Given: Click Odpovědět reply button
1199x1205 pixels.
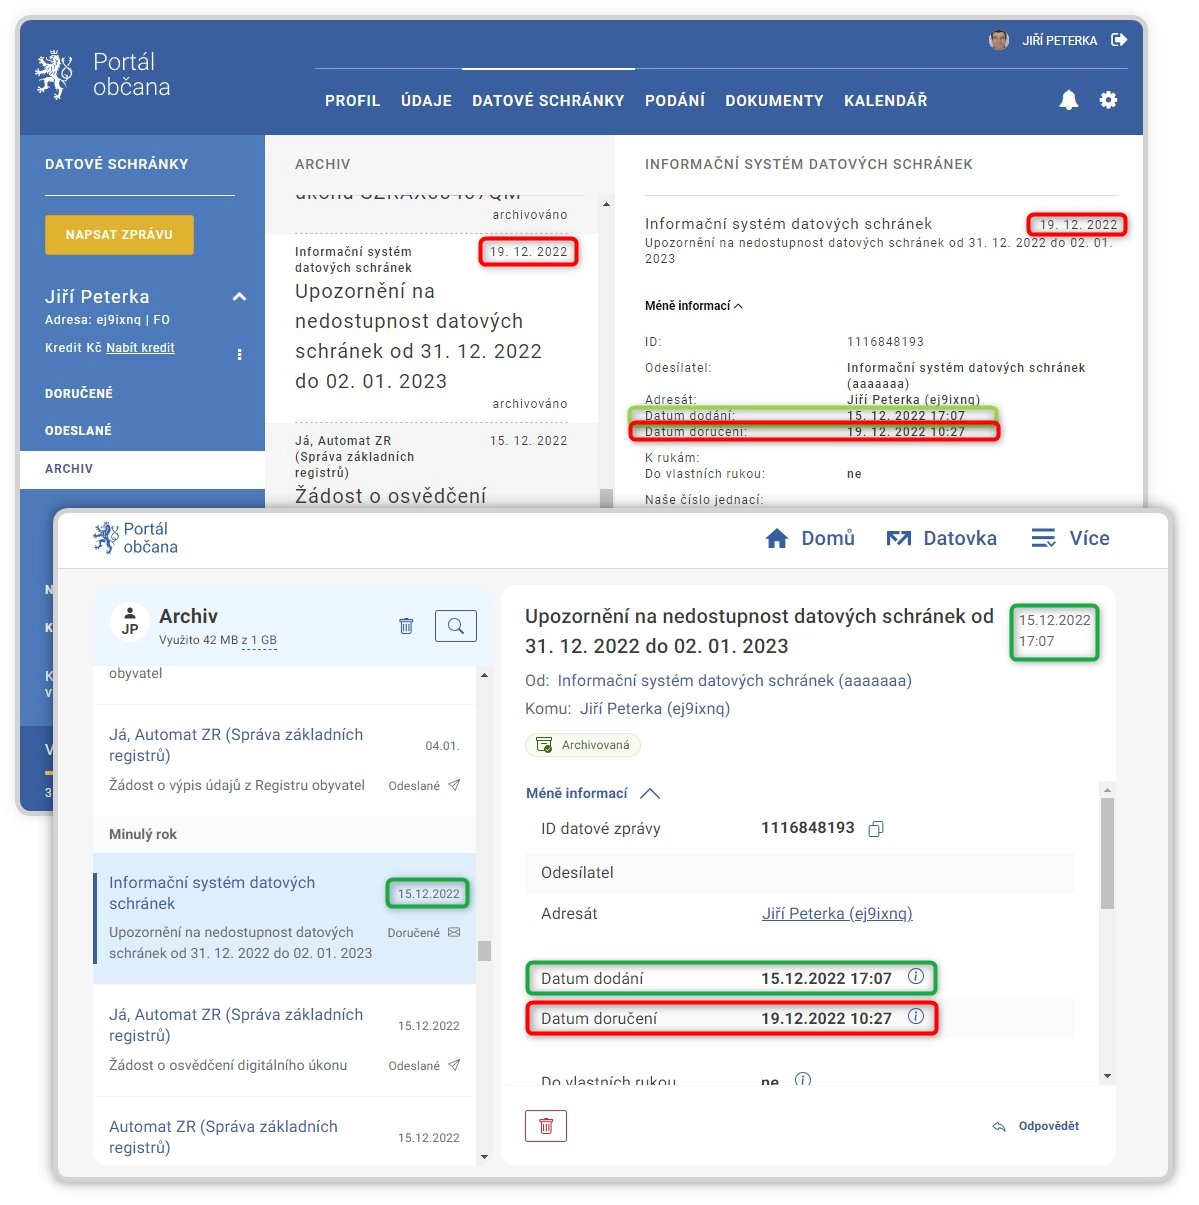Looking at the screenshot, I should pyautogui.click(x=1036, y=1127).
